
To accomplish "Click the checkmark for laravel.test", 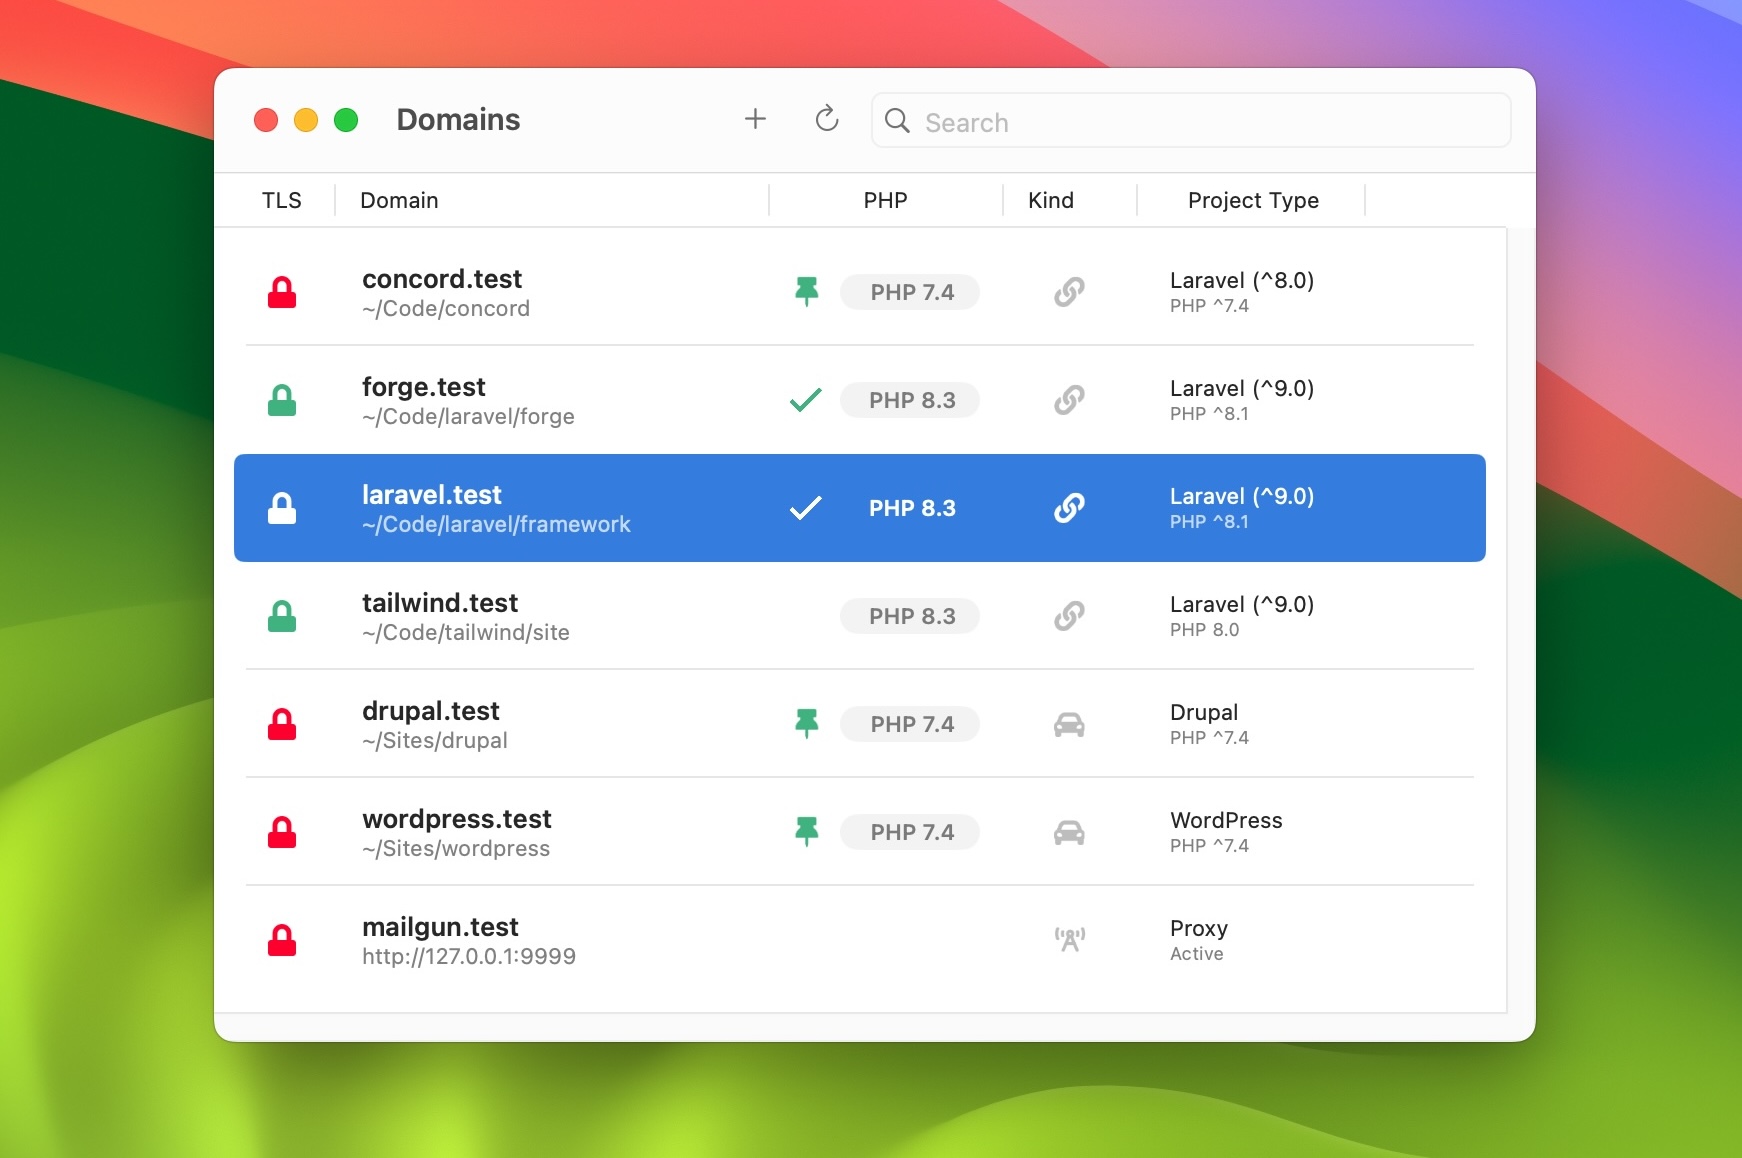I will point(805,508).
